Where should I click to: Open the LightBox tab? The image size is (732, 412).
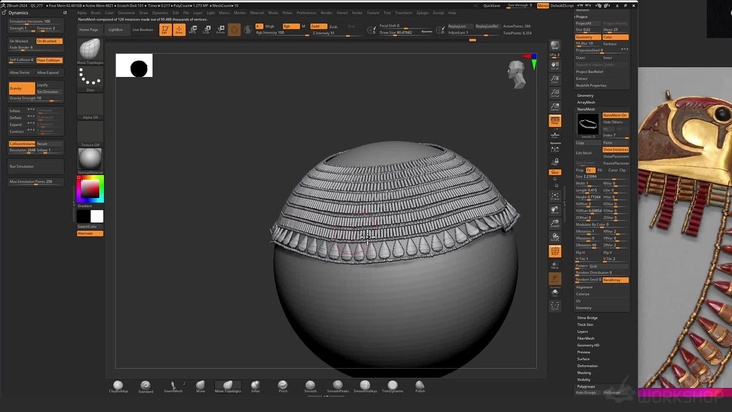pos(116,30)
